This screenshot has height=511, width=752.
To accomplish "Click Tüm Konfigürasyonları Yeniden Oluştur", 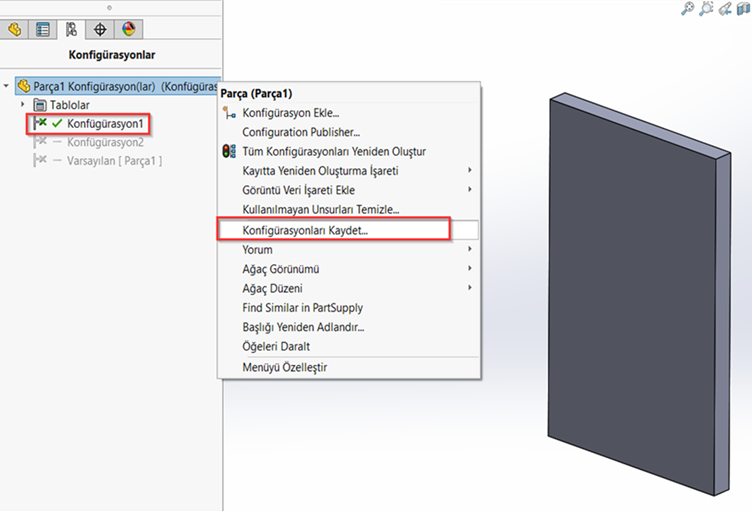I will click(x=333, y=152).
